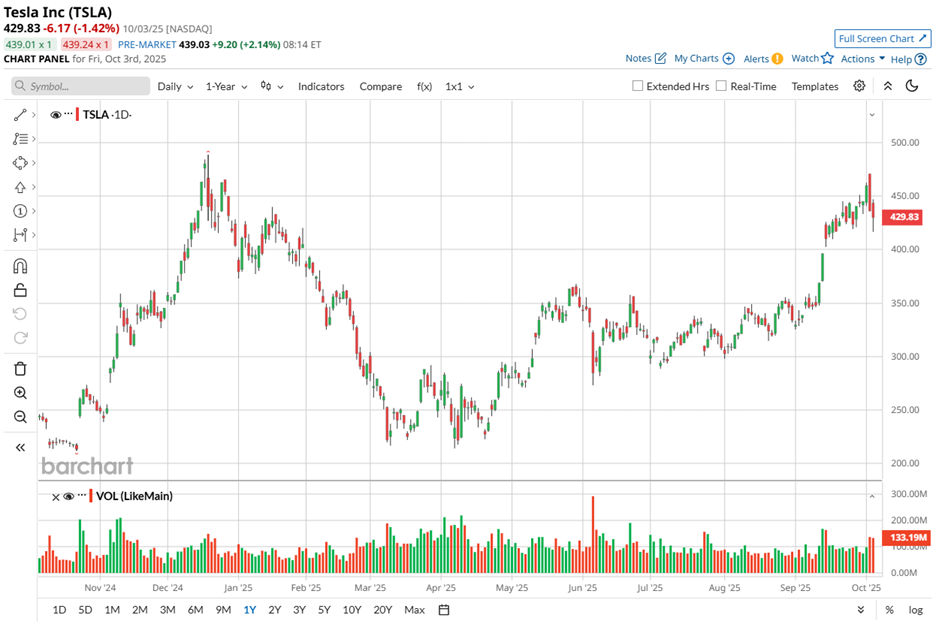
Task: Toggle percent scale button
Action: tap(889, 610)
